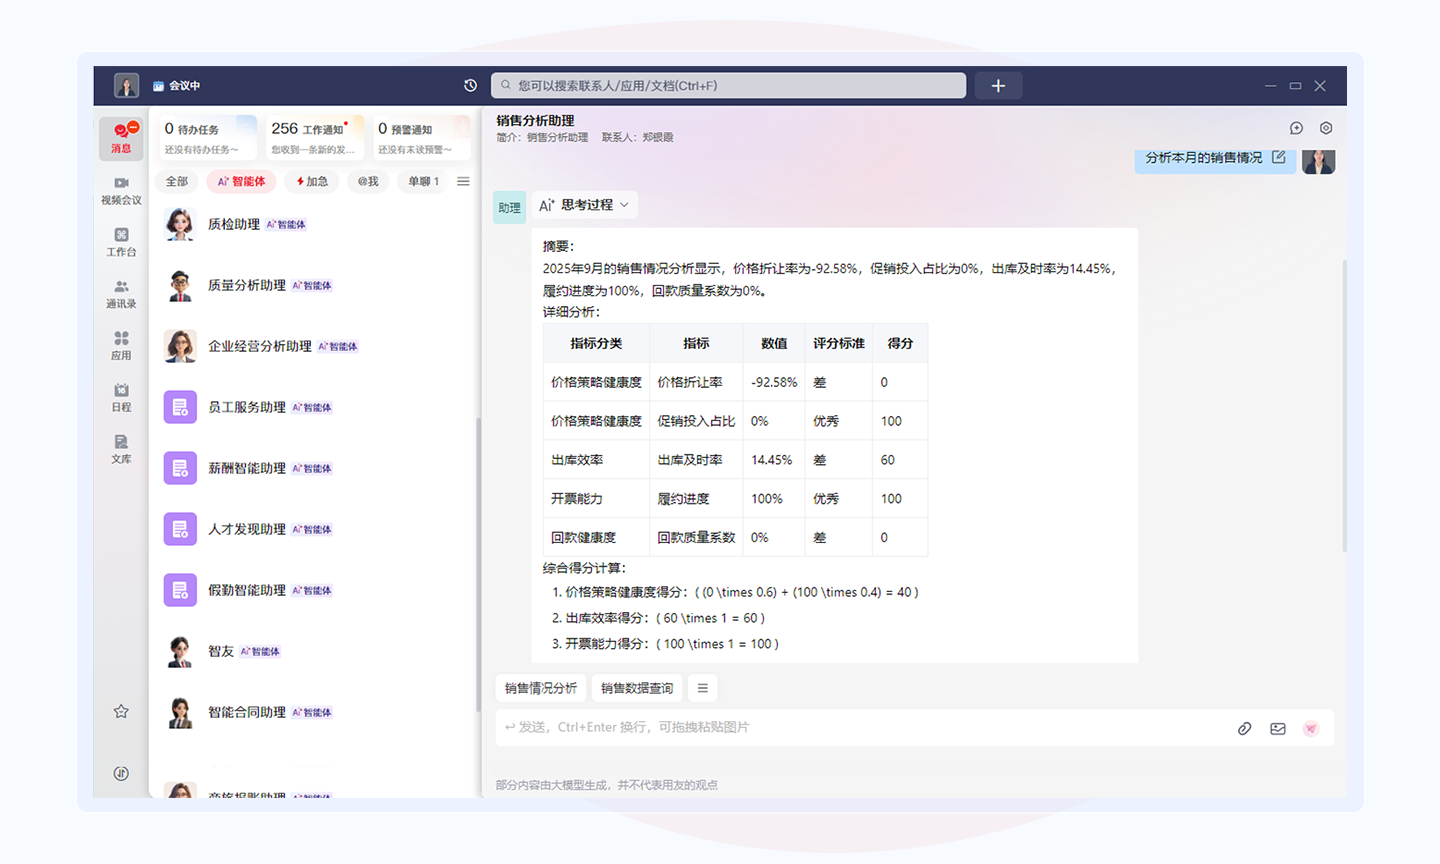Open the 视频会议 video meeting sidebar icon

tap(121, 189)
